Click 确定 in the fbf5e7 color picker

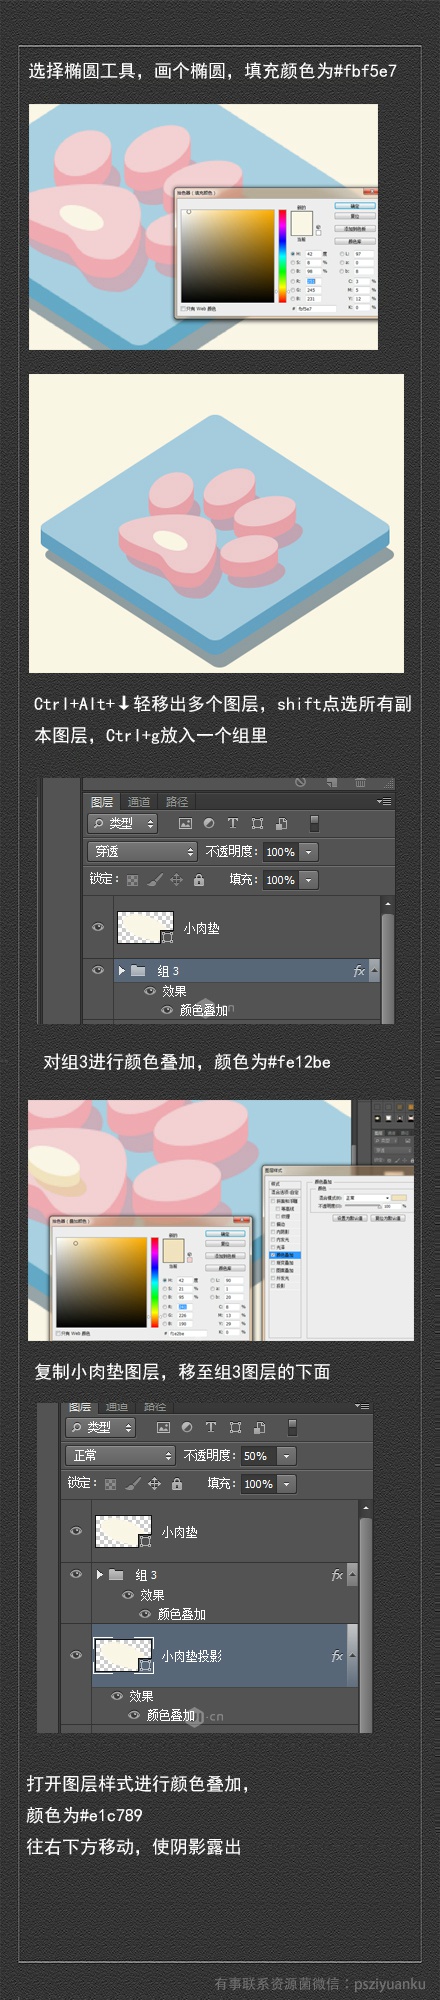point(355,206)
